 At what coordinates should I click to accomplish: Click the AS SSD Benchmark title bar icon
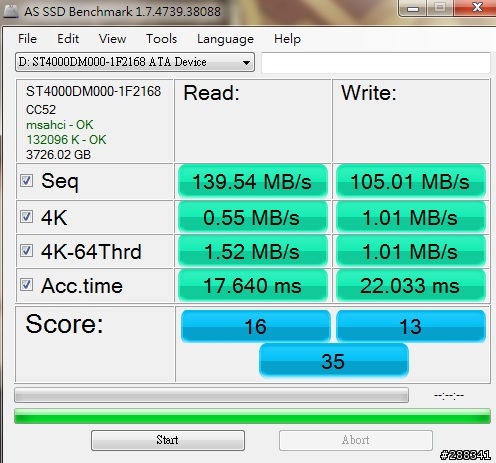(x=11, y=11)
